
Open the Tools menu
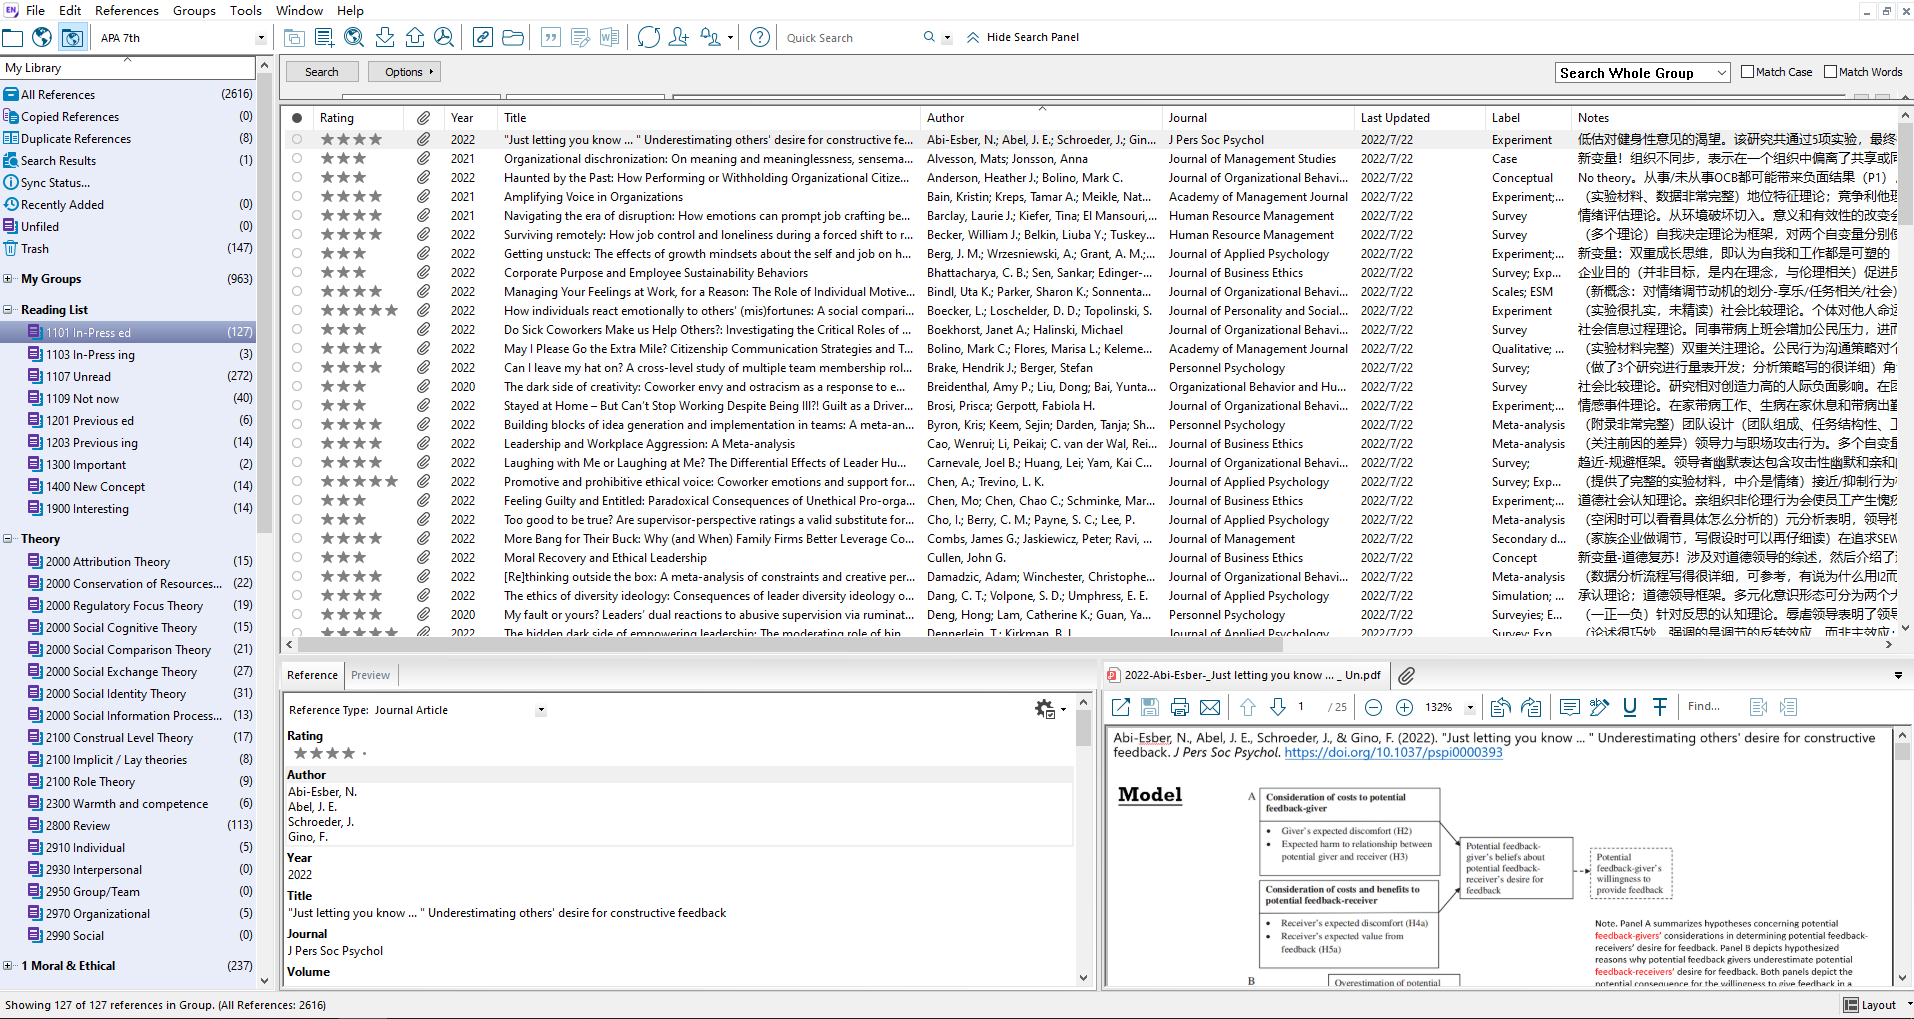pos(246,10)
